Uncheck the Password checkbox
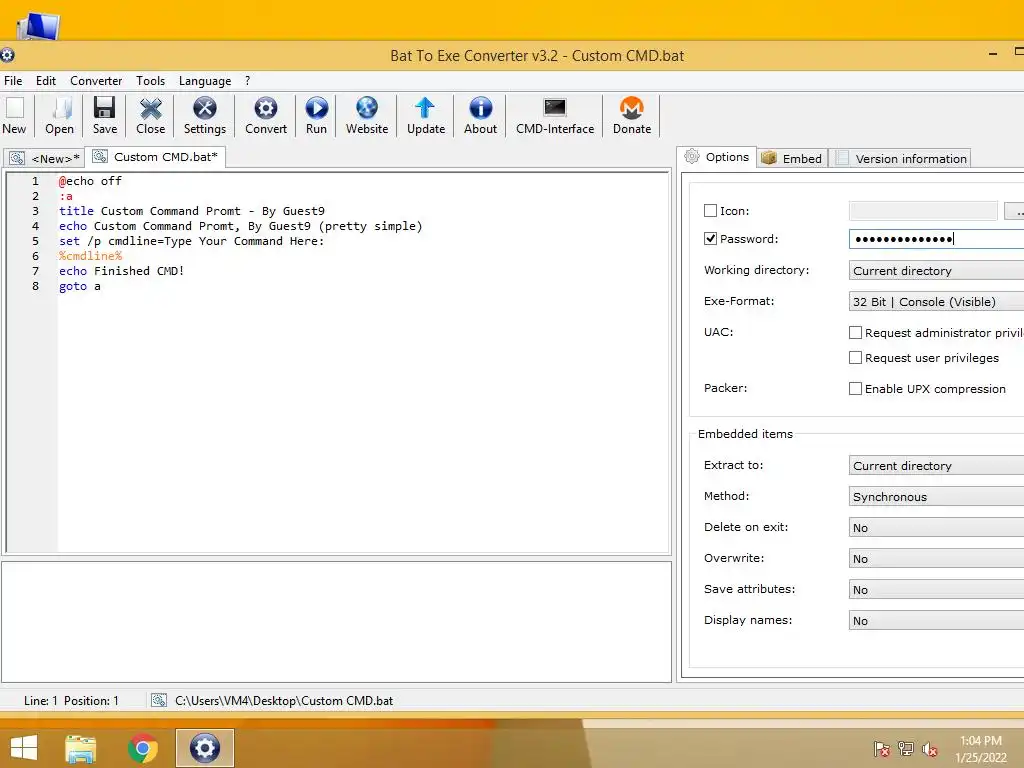Screen dimensions: 1024x768 [x=711, y=238]
